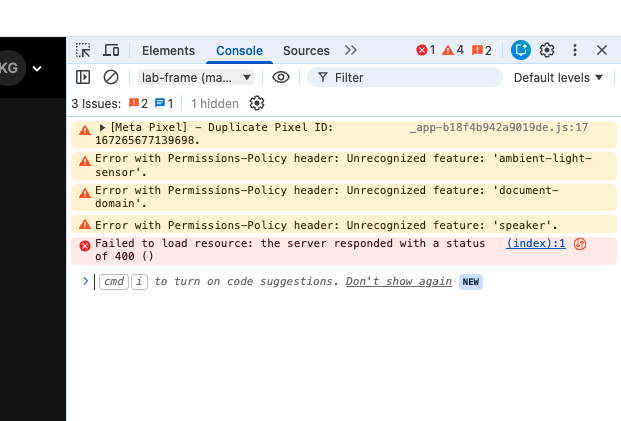Click the issues count 2 badge in toolbar
The height and width of the screenshot is (421, 621).
tap(482, 50)
